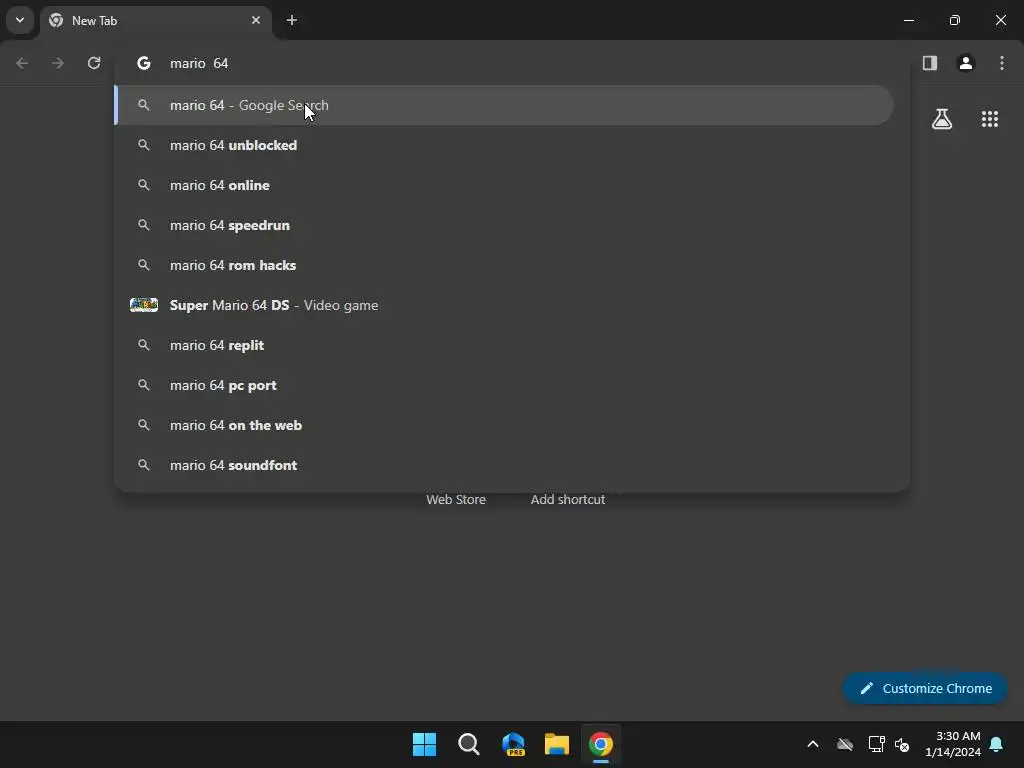
Task: Open the clock showing 3:30 AM
Action: click(953, 744)
